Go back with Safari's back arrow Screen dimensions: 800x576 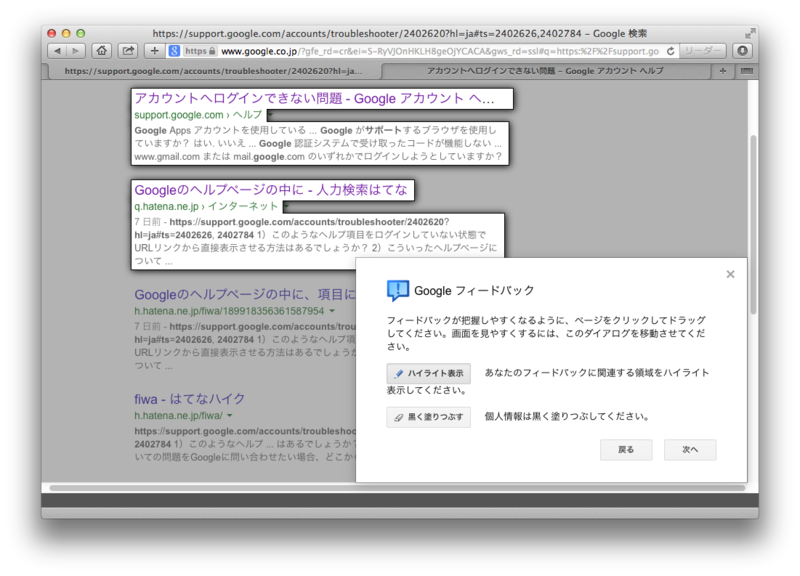[57, 51]
